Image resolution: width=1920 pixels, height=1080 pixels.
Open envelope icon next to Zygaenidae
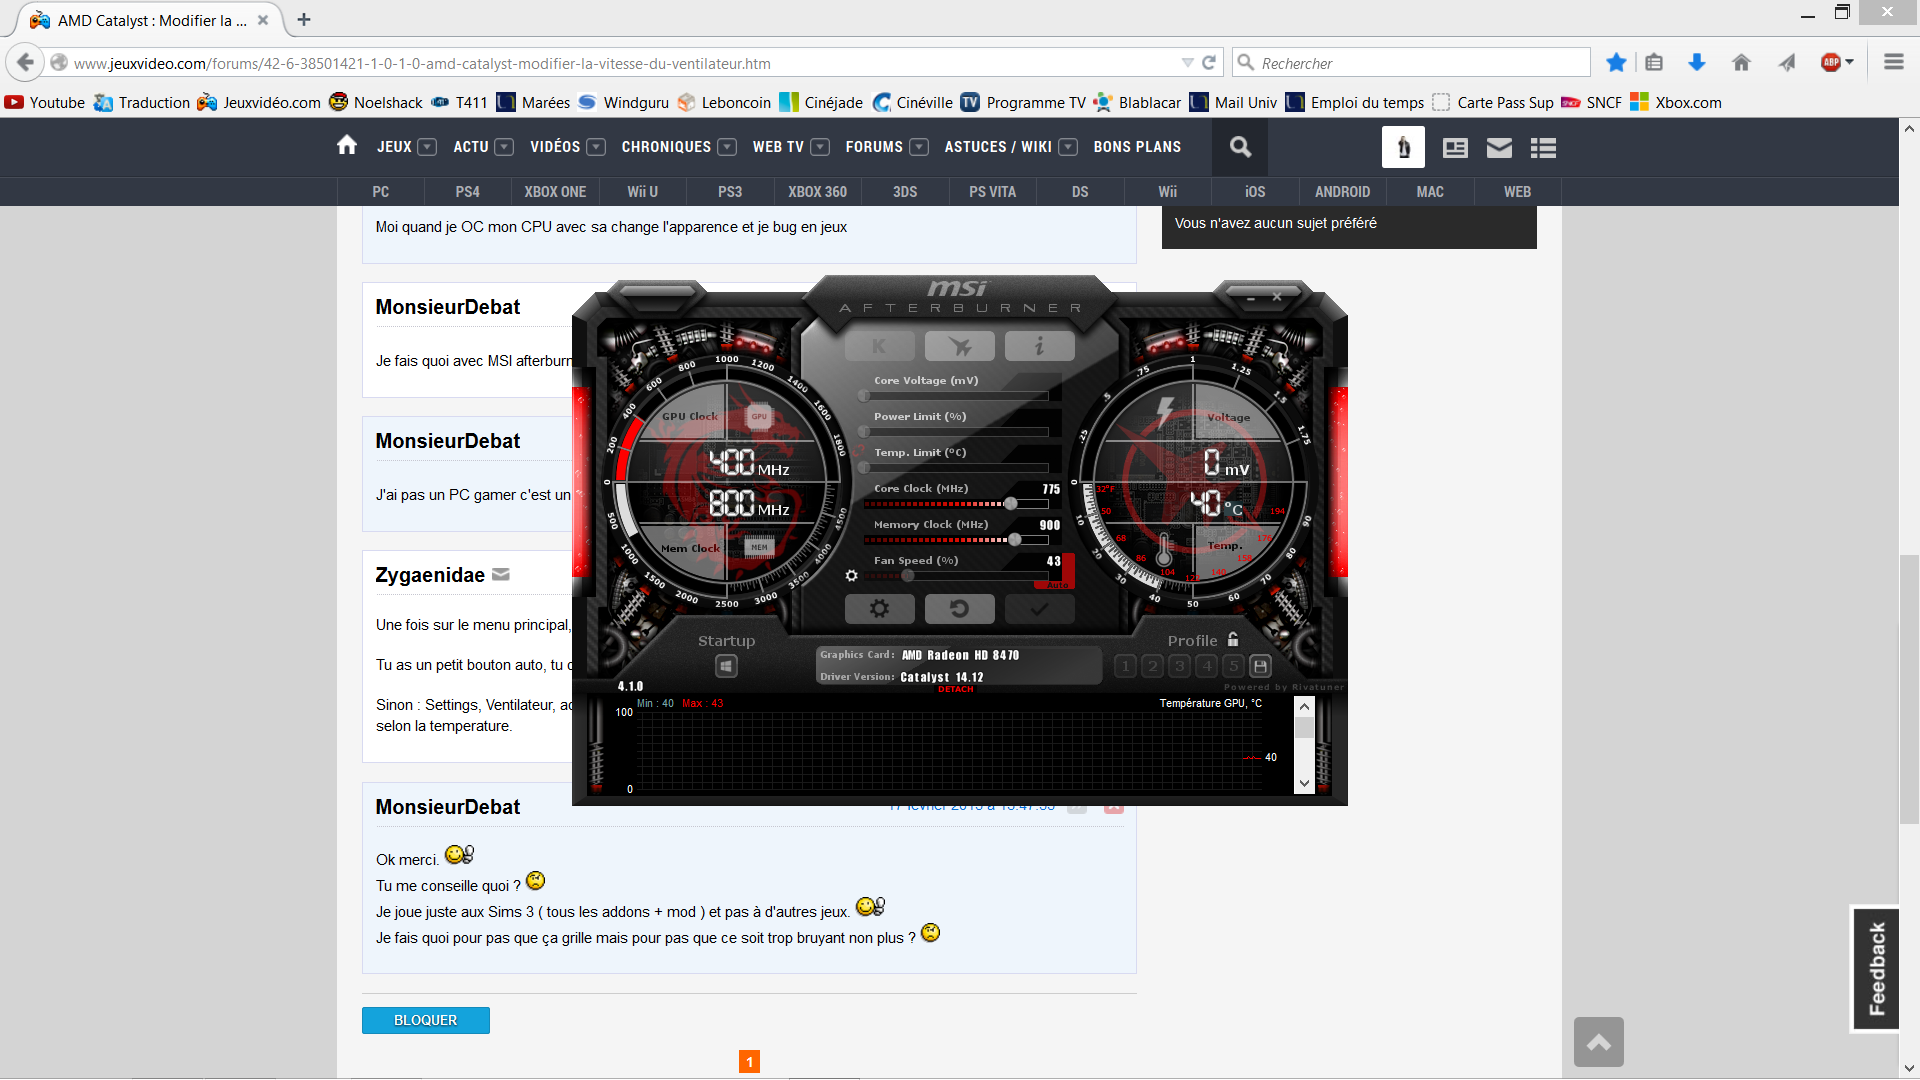pyautogui.click(x=501, y=574)
